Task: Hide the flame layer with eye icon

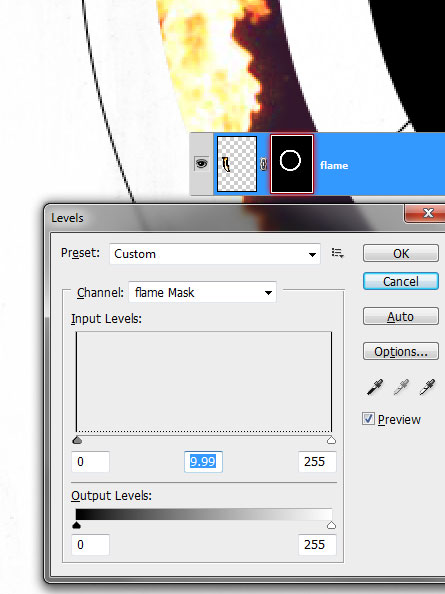Action: tap(201, 164)
